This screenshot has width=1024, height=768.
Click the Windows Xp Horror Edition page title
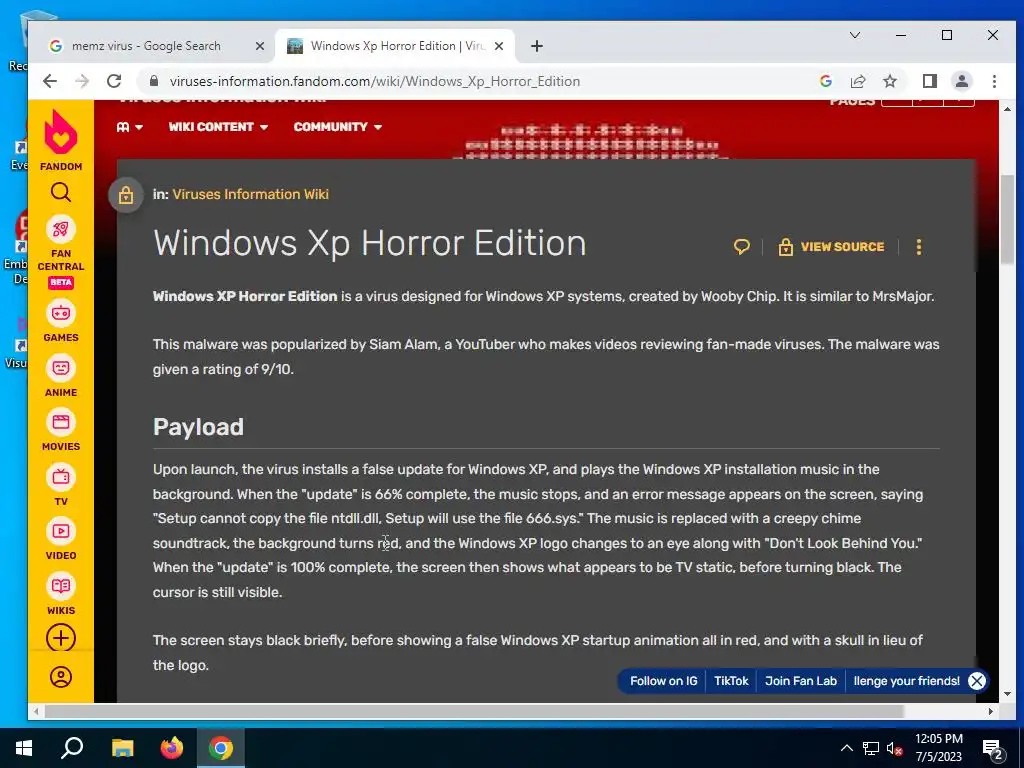pos(370,243)
